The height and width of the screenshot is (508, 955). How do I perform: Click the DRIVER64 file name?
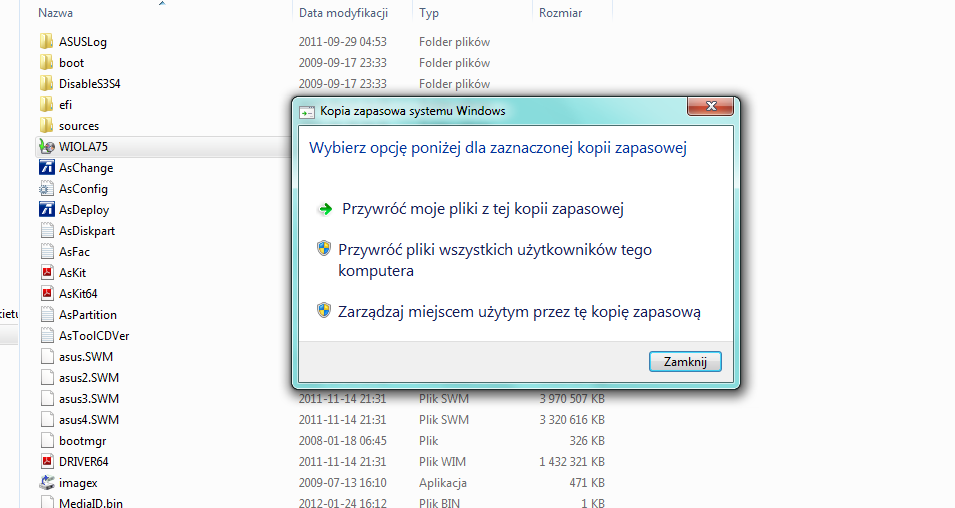[x=83, y=462]
